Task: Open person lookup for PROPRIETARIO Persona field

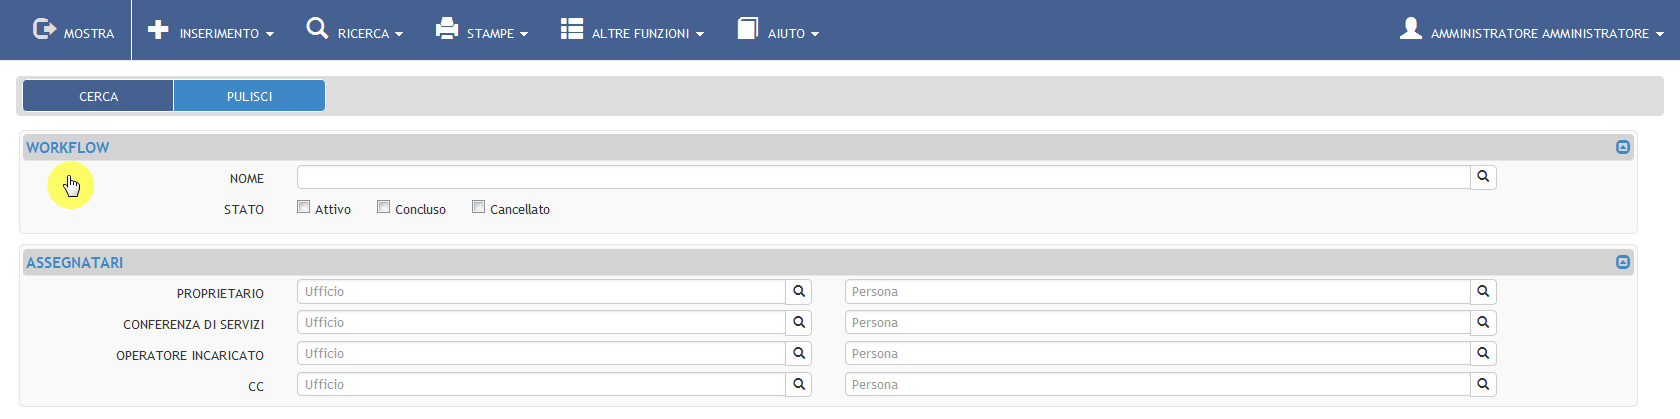Action: tap(1483, 292)
